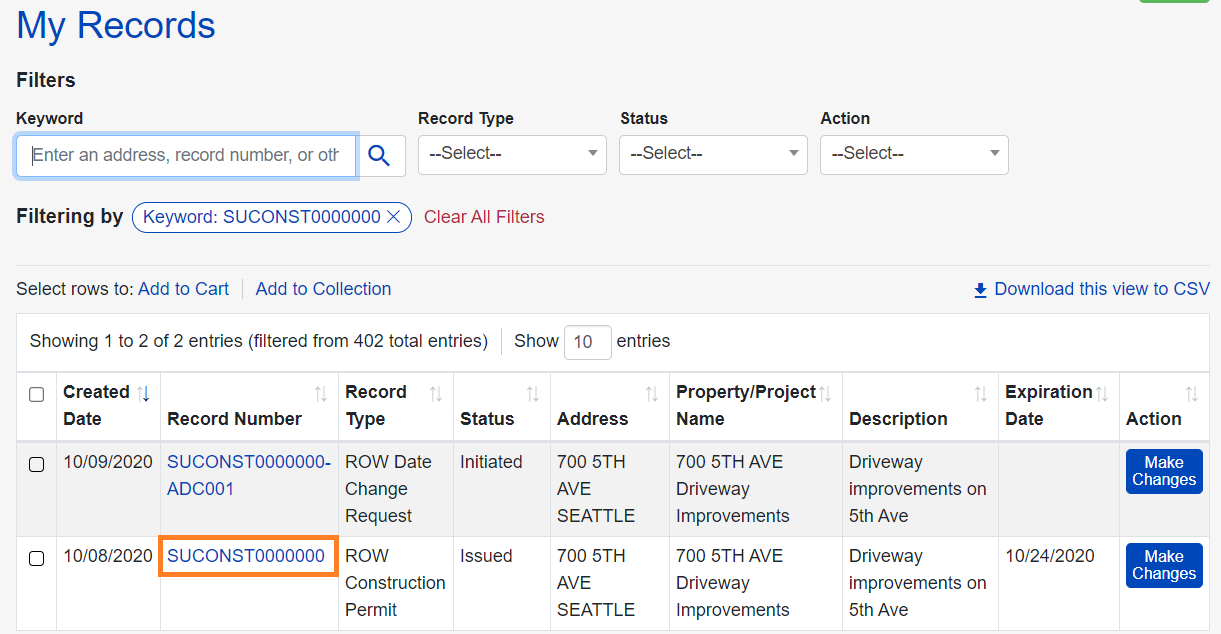Click Clear All Filters link
The height and width of the screenshot is (634, 1221).
click(484, 217)
